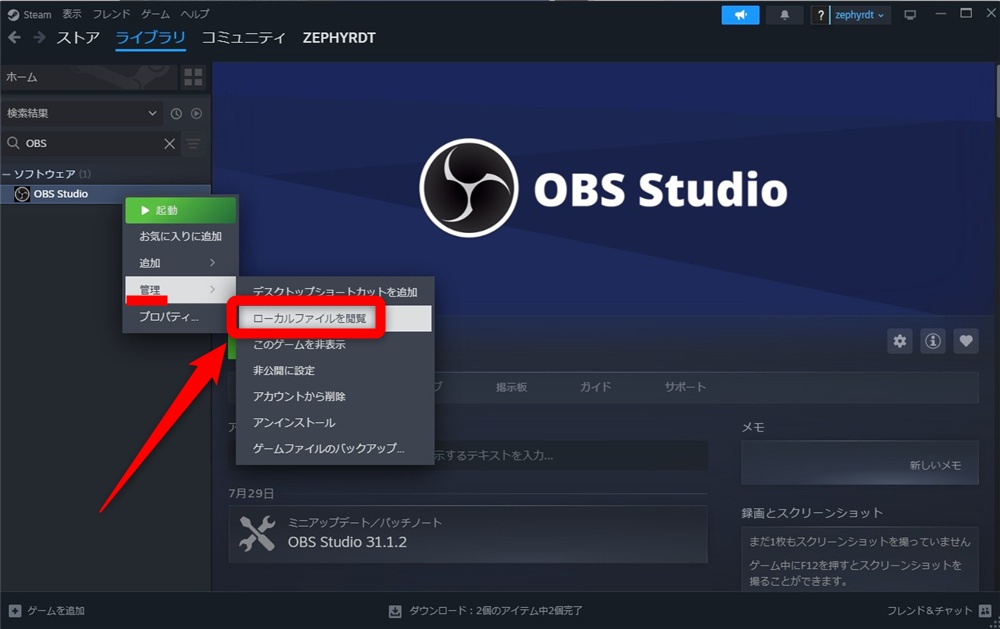Open the サポート tab

tap(685, 387)
